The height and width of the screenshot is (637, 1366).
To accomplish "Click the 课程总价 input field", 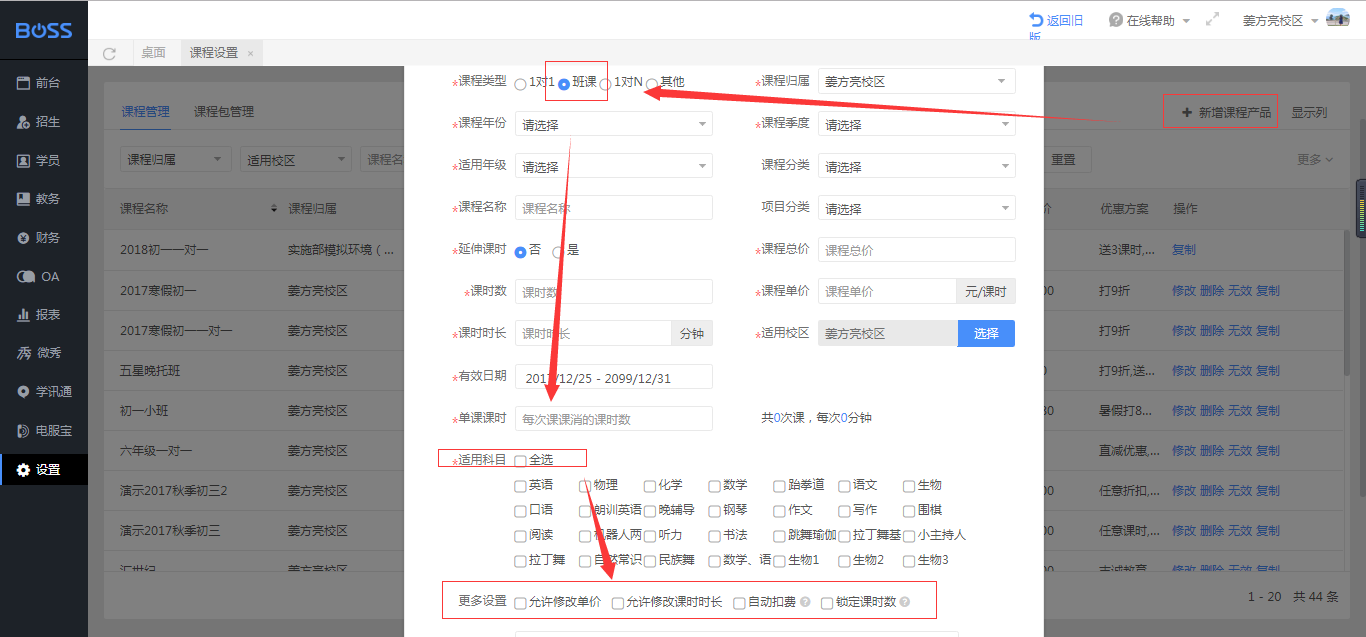I will coord(916,250).
